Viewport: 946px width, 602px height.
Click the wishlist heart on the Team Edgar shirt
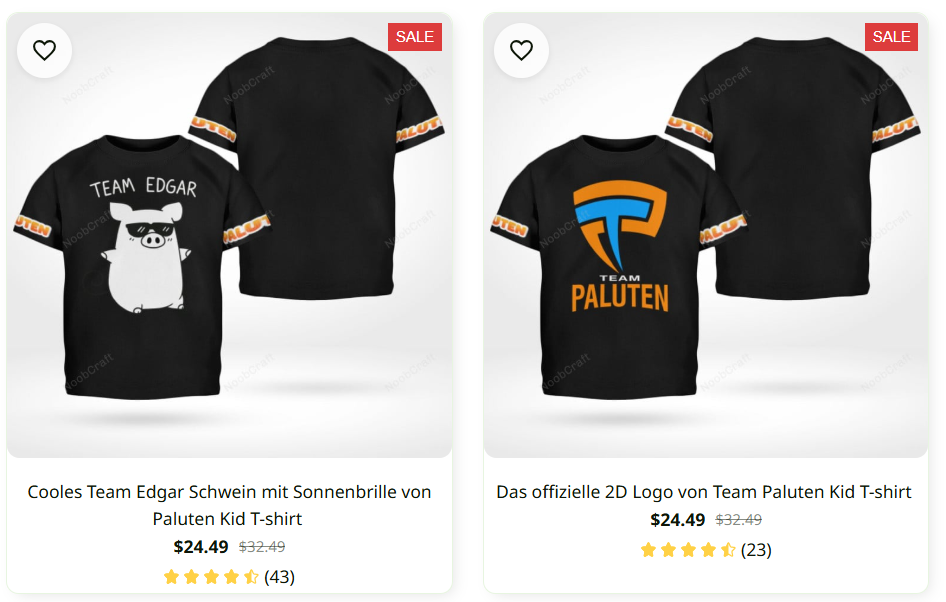pyautogui.click(x=44, y=50)
